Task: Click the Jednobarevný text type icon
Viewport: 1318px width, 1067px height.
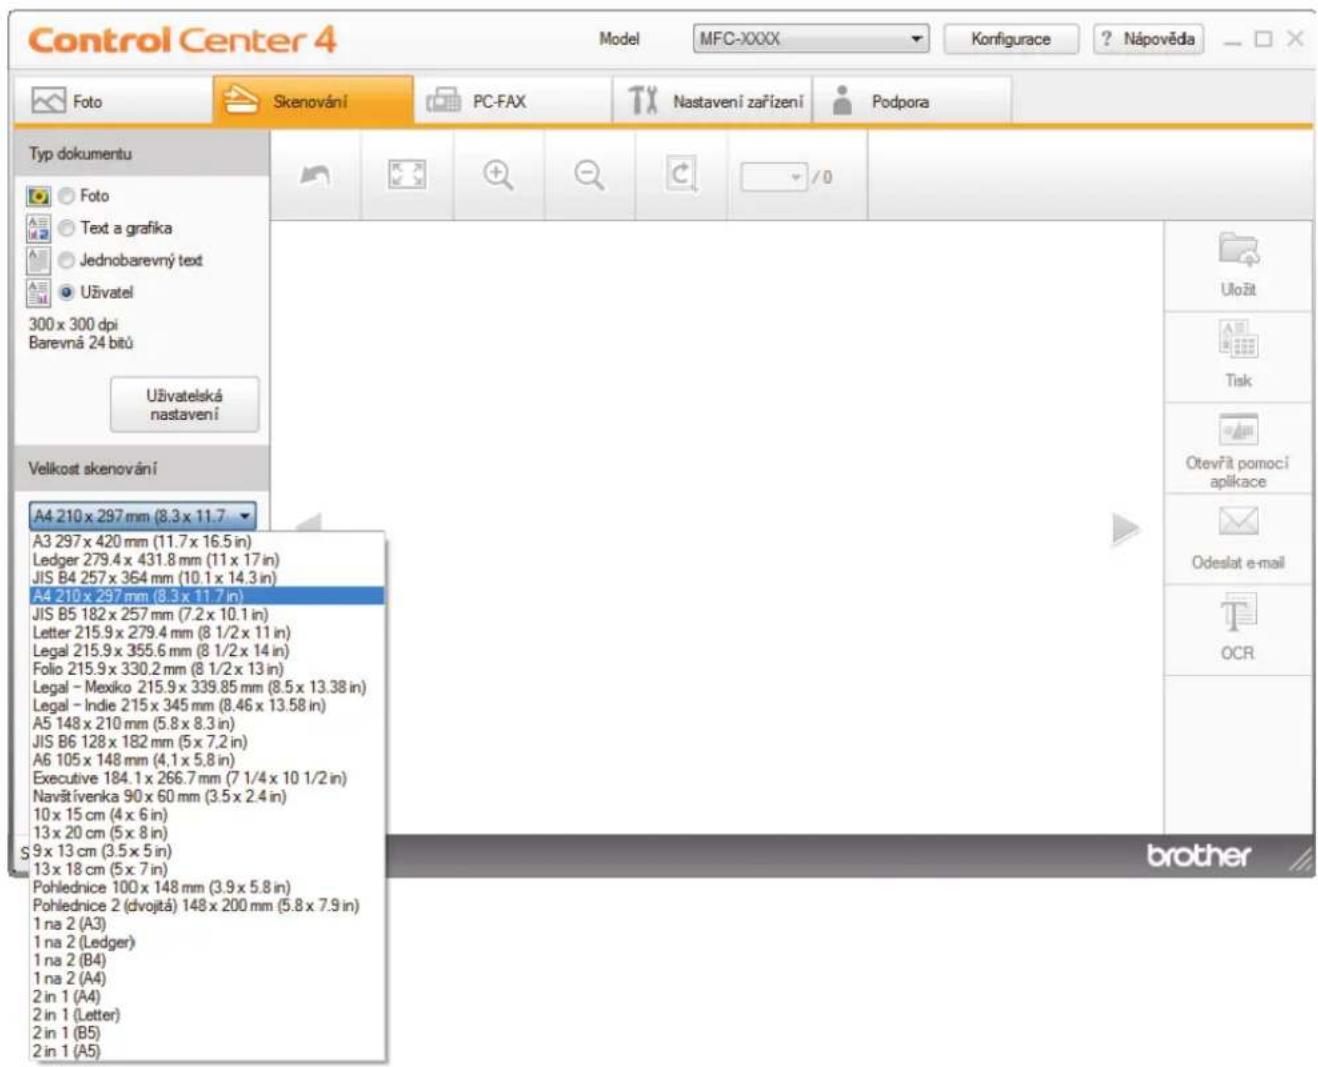Action: point(39,260)
